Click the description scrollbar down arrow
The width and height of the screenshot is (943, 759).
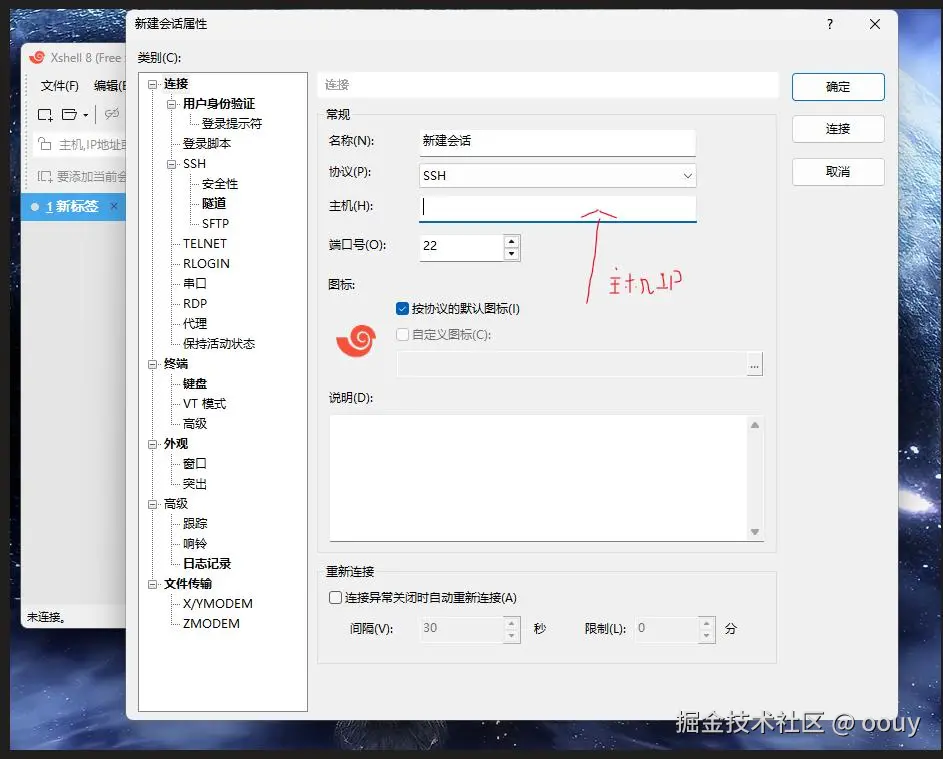pos(755,532)
